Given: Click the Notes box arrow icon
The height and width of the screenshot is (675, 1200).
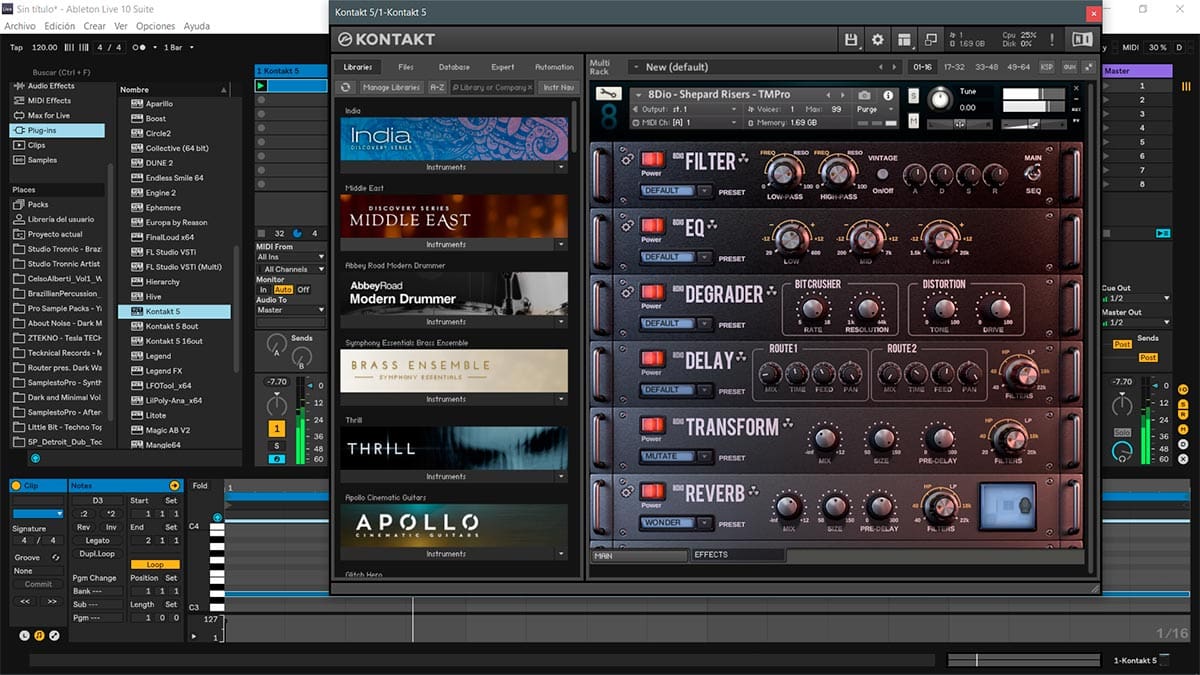Looking at the screenshot, I should point(174,485).
